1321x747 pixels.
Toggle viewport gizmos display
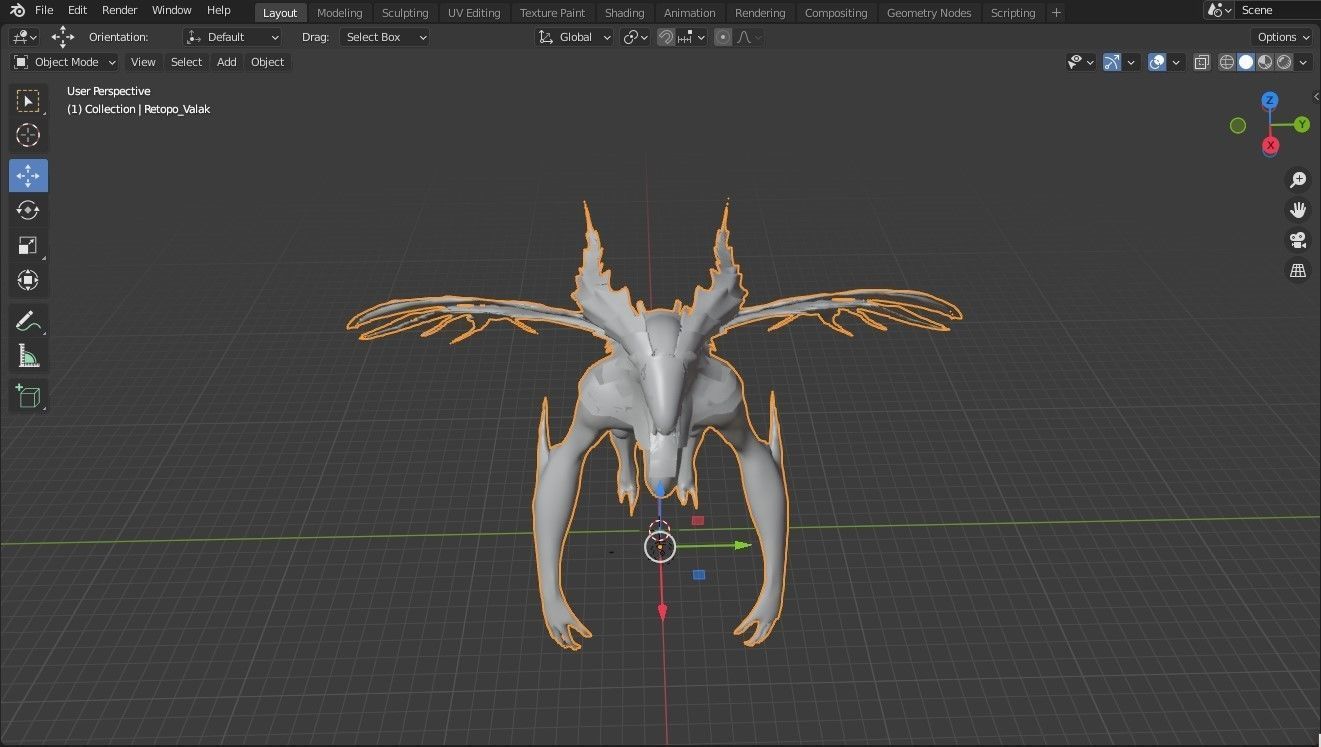tap(1112, 62)
